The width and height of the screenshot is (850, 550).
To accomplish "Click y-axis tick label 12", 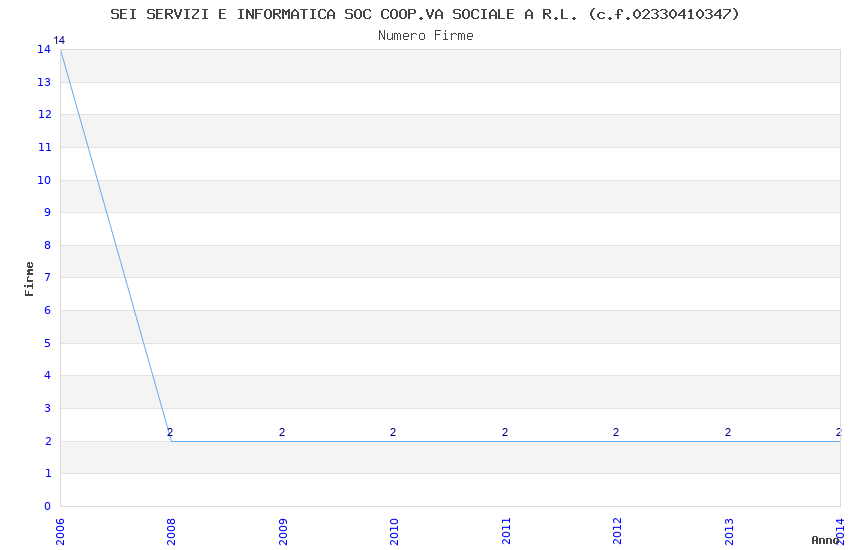I will [44, 114].
